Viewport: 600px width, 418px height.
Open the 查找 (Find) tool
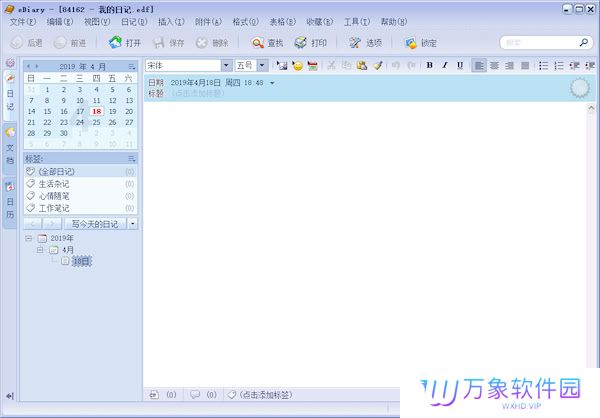click(267, 43)
